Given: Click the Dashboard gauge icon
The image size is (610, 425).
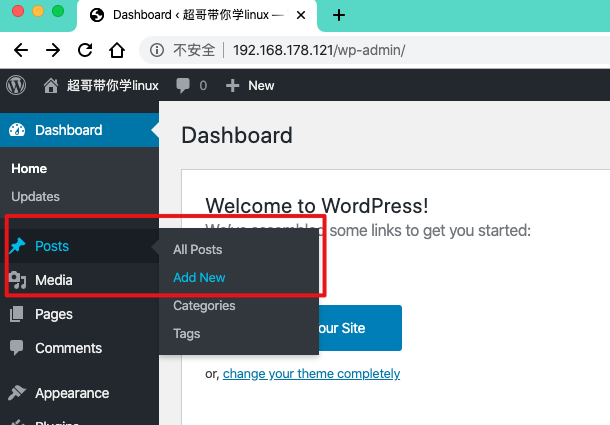Looking at the screenshot, I should click(17, 130).
